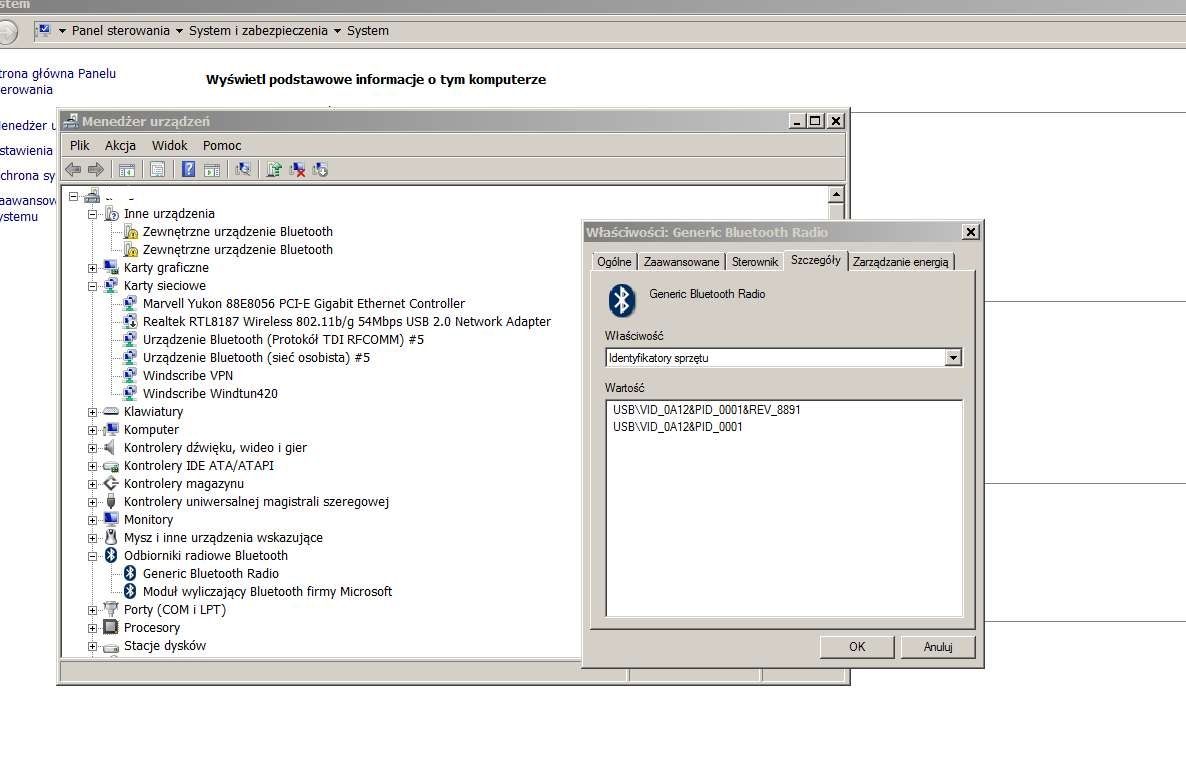Switch to the Sterownik tab

[755, 262]
